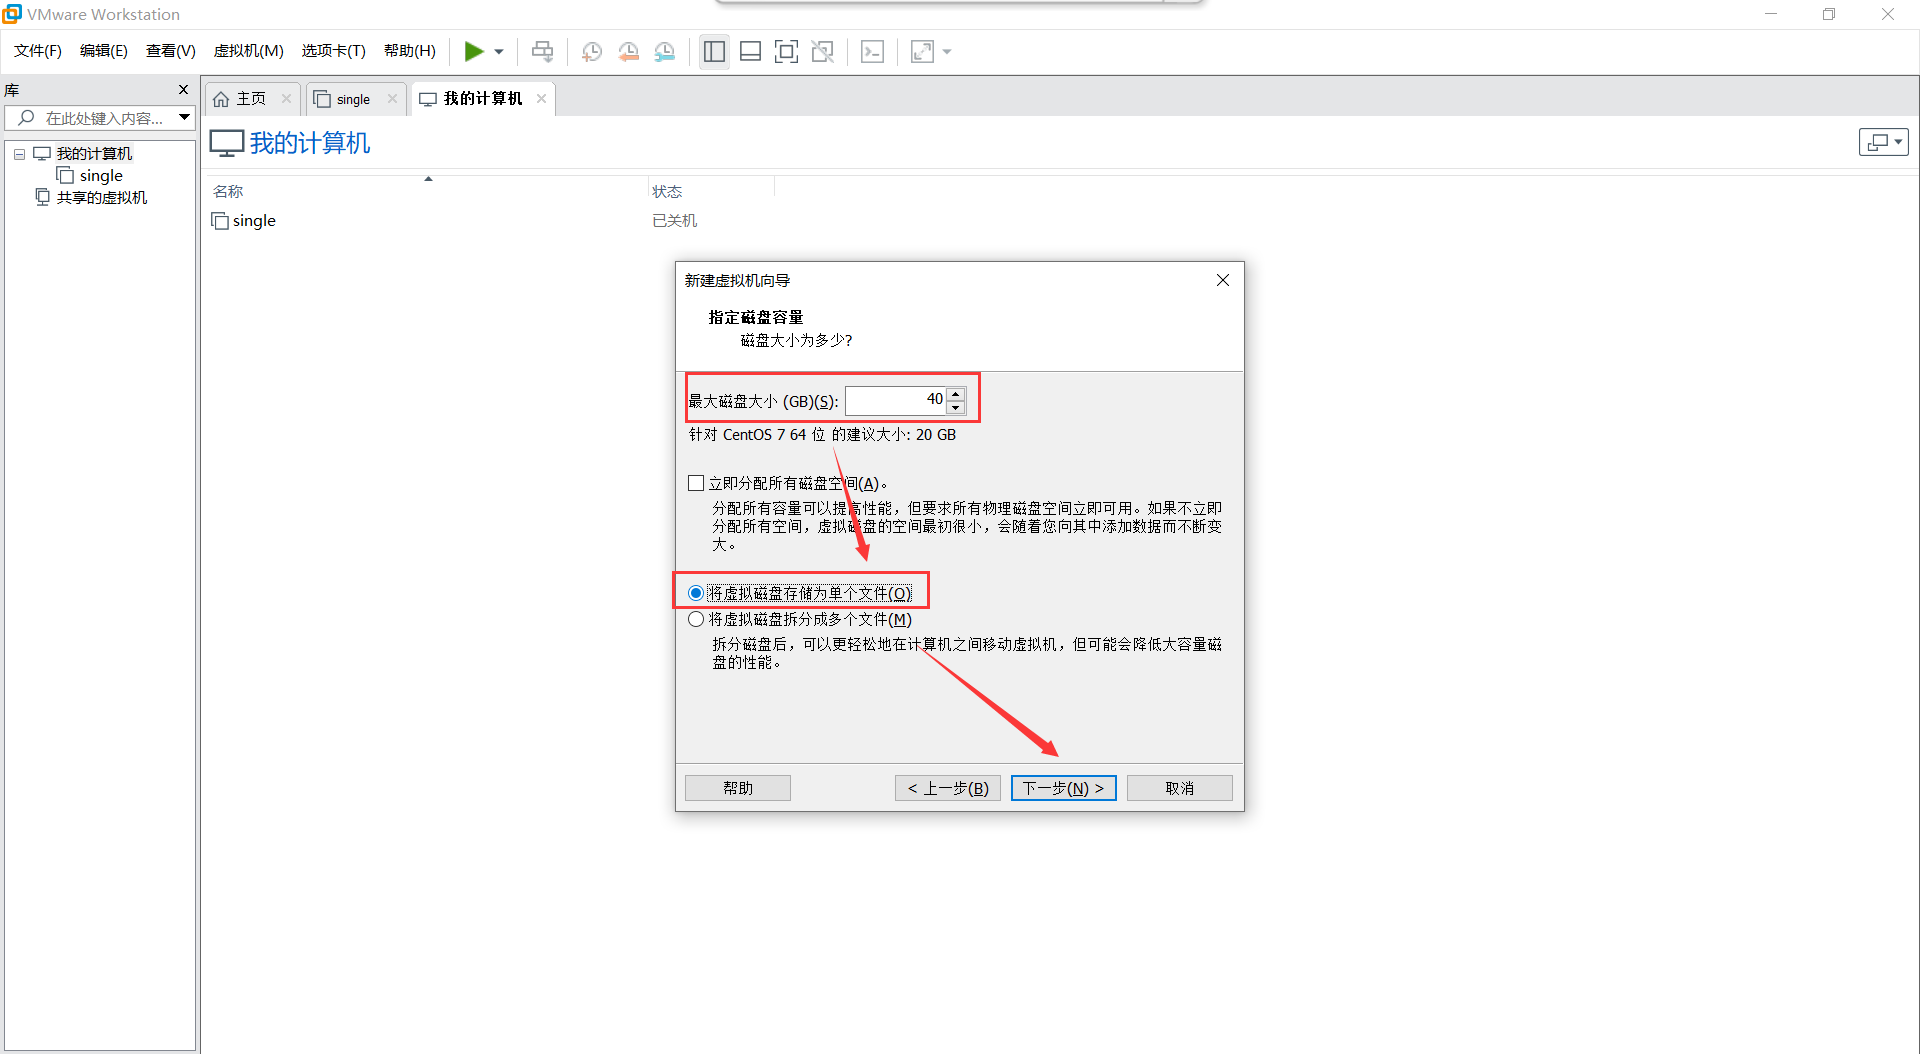1920x1054 pixels.
Task: Increase disk size using the up stepper arrow
Action: tap(956, 393)
